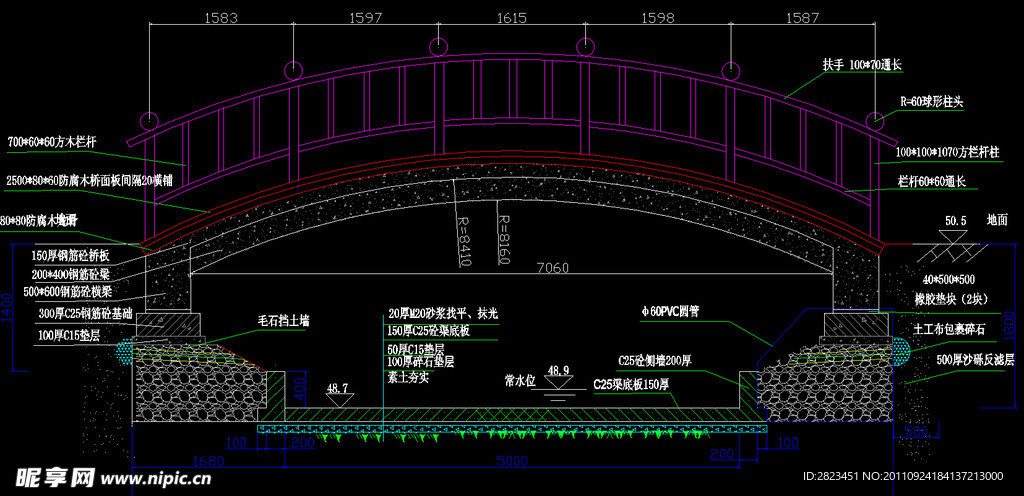
Task: Pick the '毛石挡土墙' retaining wall label
Action: 283,320
